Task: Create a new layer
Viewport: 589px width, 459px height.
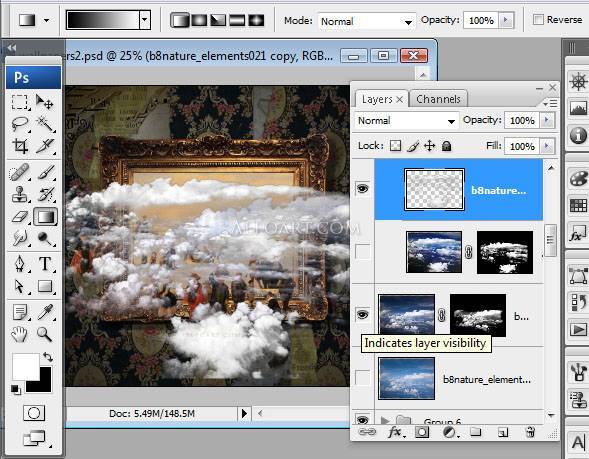Action: [x=503, y=432]
